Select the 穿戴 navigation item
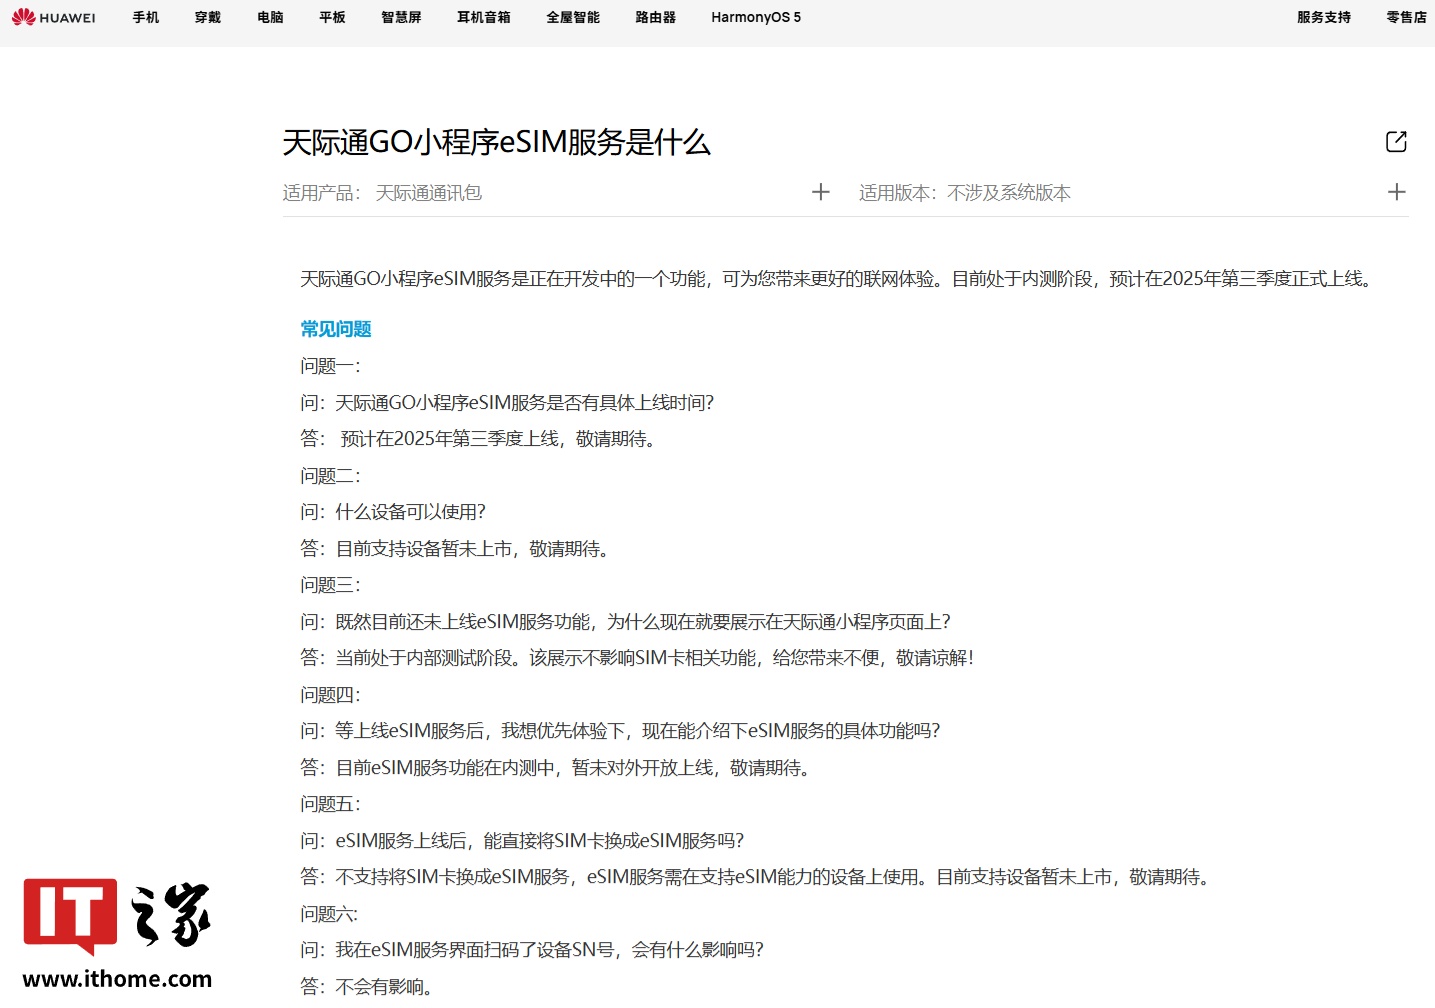The image size is (1435, 1008). 207,17
